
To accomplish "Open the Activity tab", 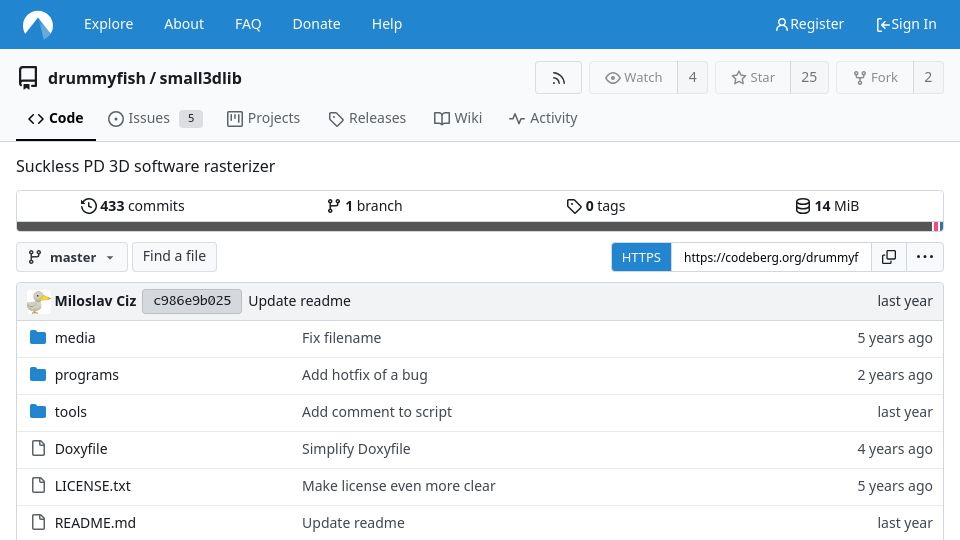I will [543, 118].
